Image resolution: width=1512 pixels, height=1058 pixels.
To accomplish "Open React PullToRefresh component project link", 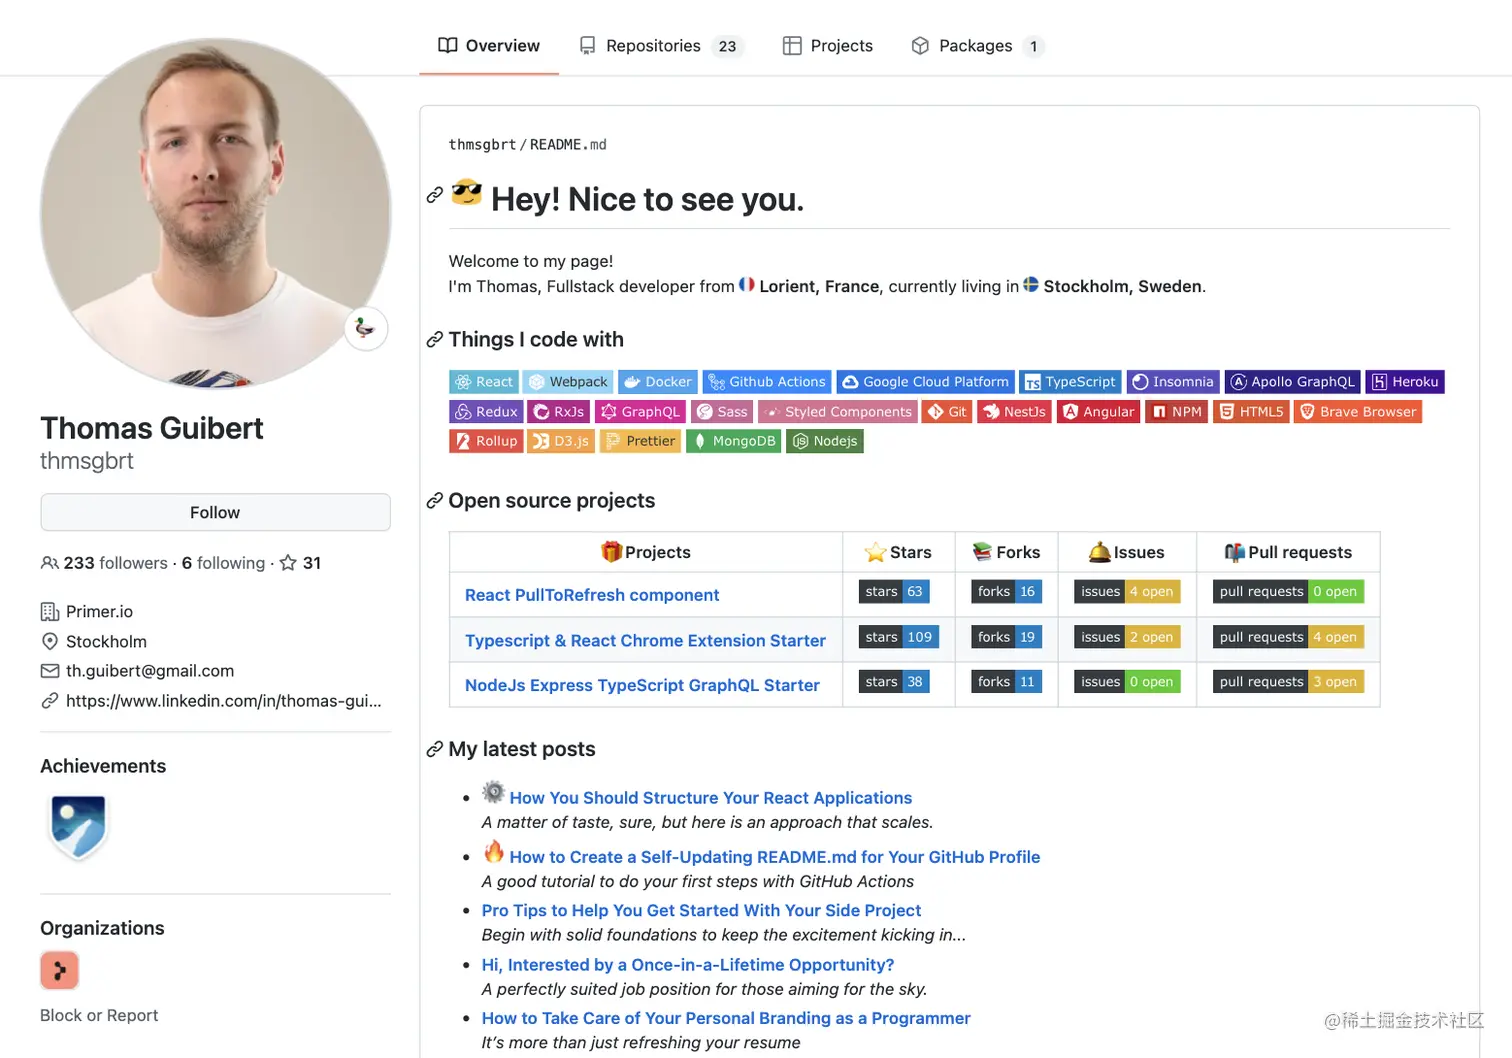I will 592,595.
